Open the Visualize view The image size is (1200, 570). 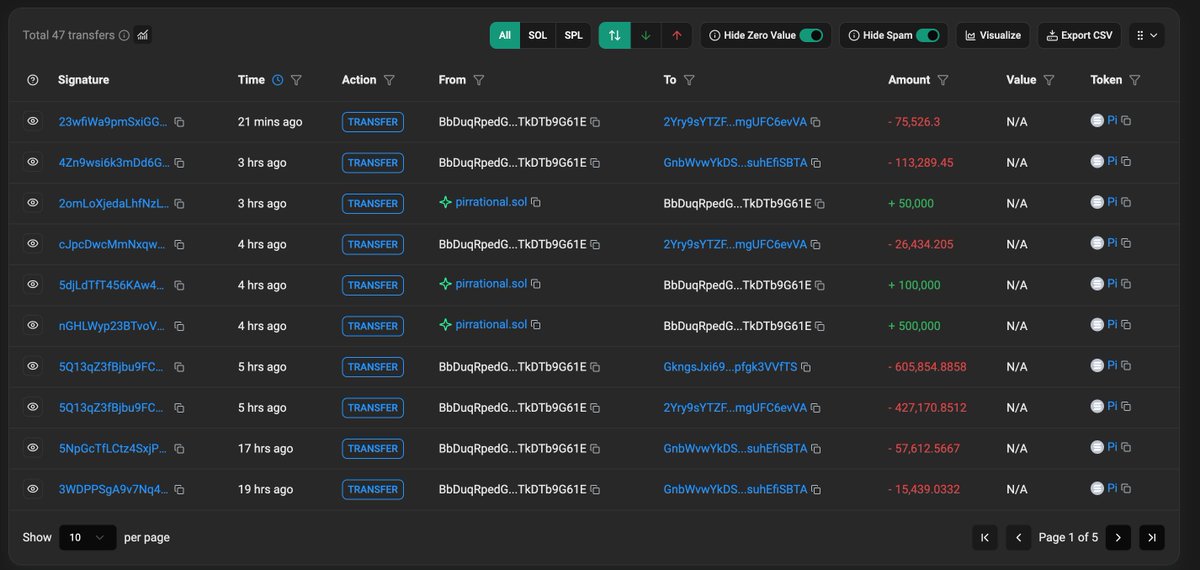pyautogui.click(x=992, y=35)
